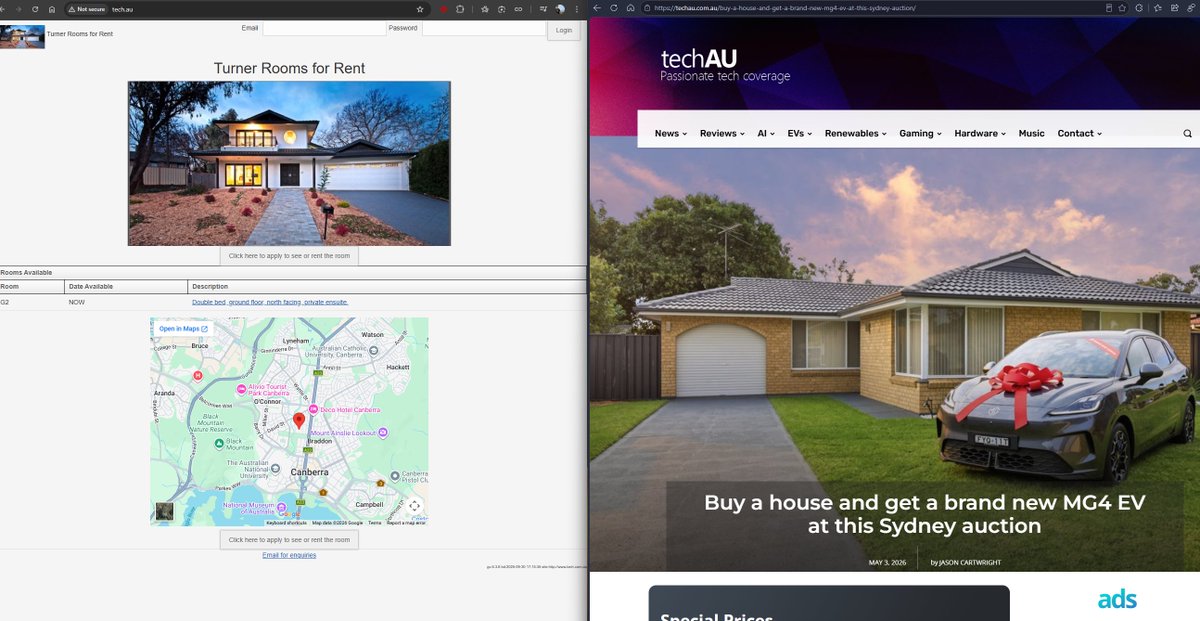Go to the Music section

pyautogui.click(x=1031, y=133)
